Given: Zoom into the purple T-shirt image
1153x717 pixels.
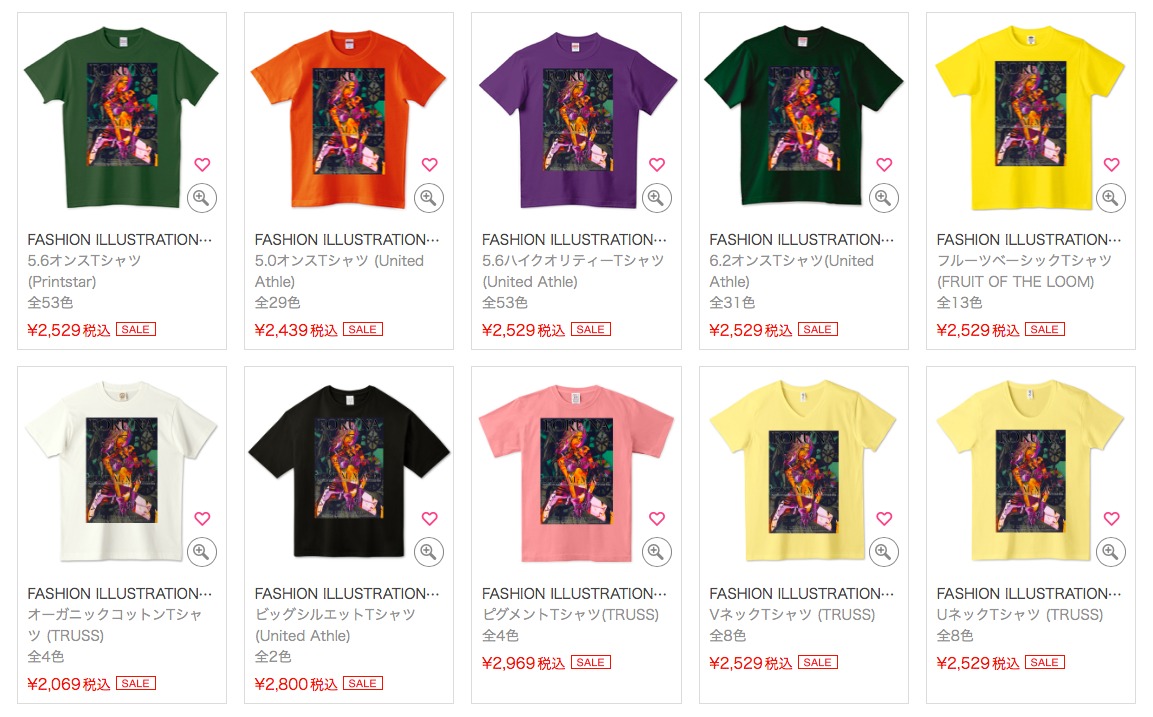Looking at the screenshot, I should coord(656,198).
